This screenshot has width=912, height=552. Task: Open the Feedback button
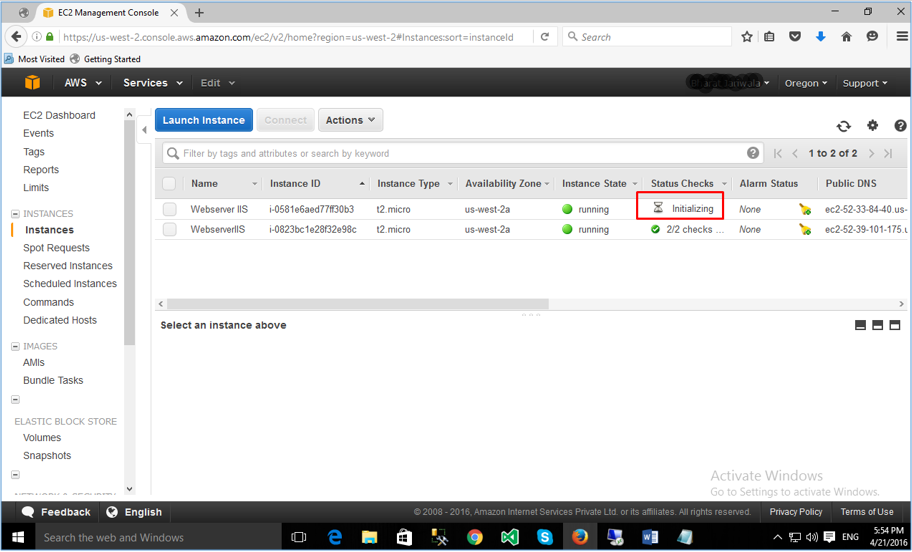pyautogui.click(x=56, y=512)
